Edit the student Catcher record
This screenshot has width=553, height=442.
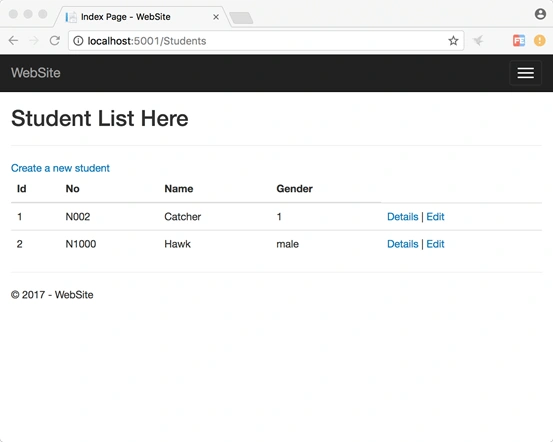pyautogui.click(x=435, y=217)
